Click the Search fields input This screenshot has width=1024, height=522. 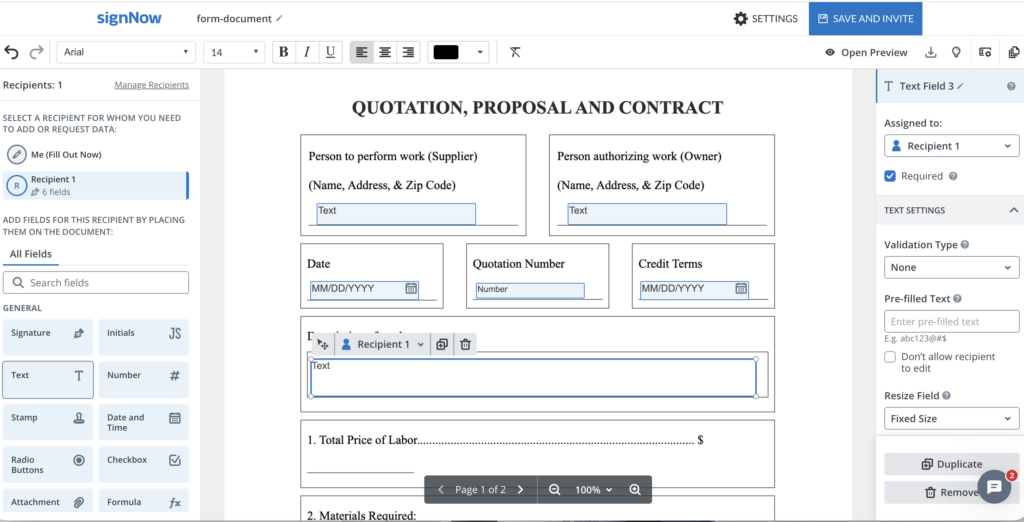click(96, 283)
